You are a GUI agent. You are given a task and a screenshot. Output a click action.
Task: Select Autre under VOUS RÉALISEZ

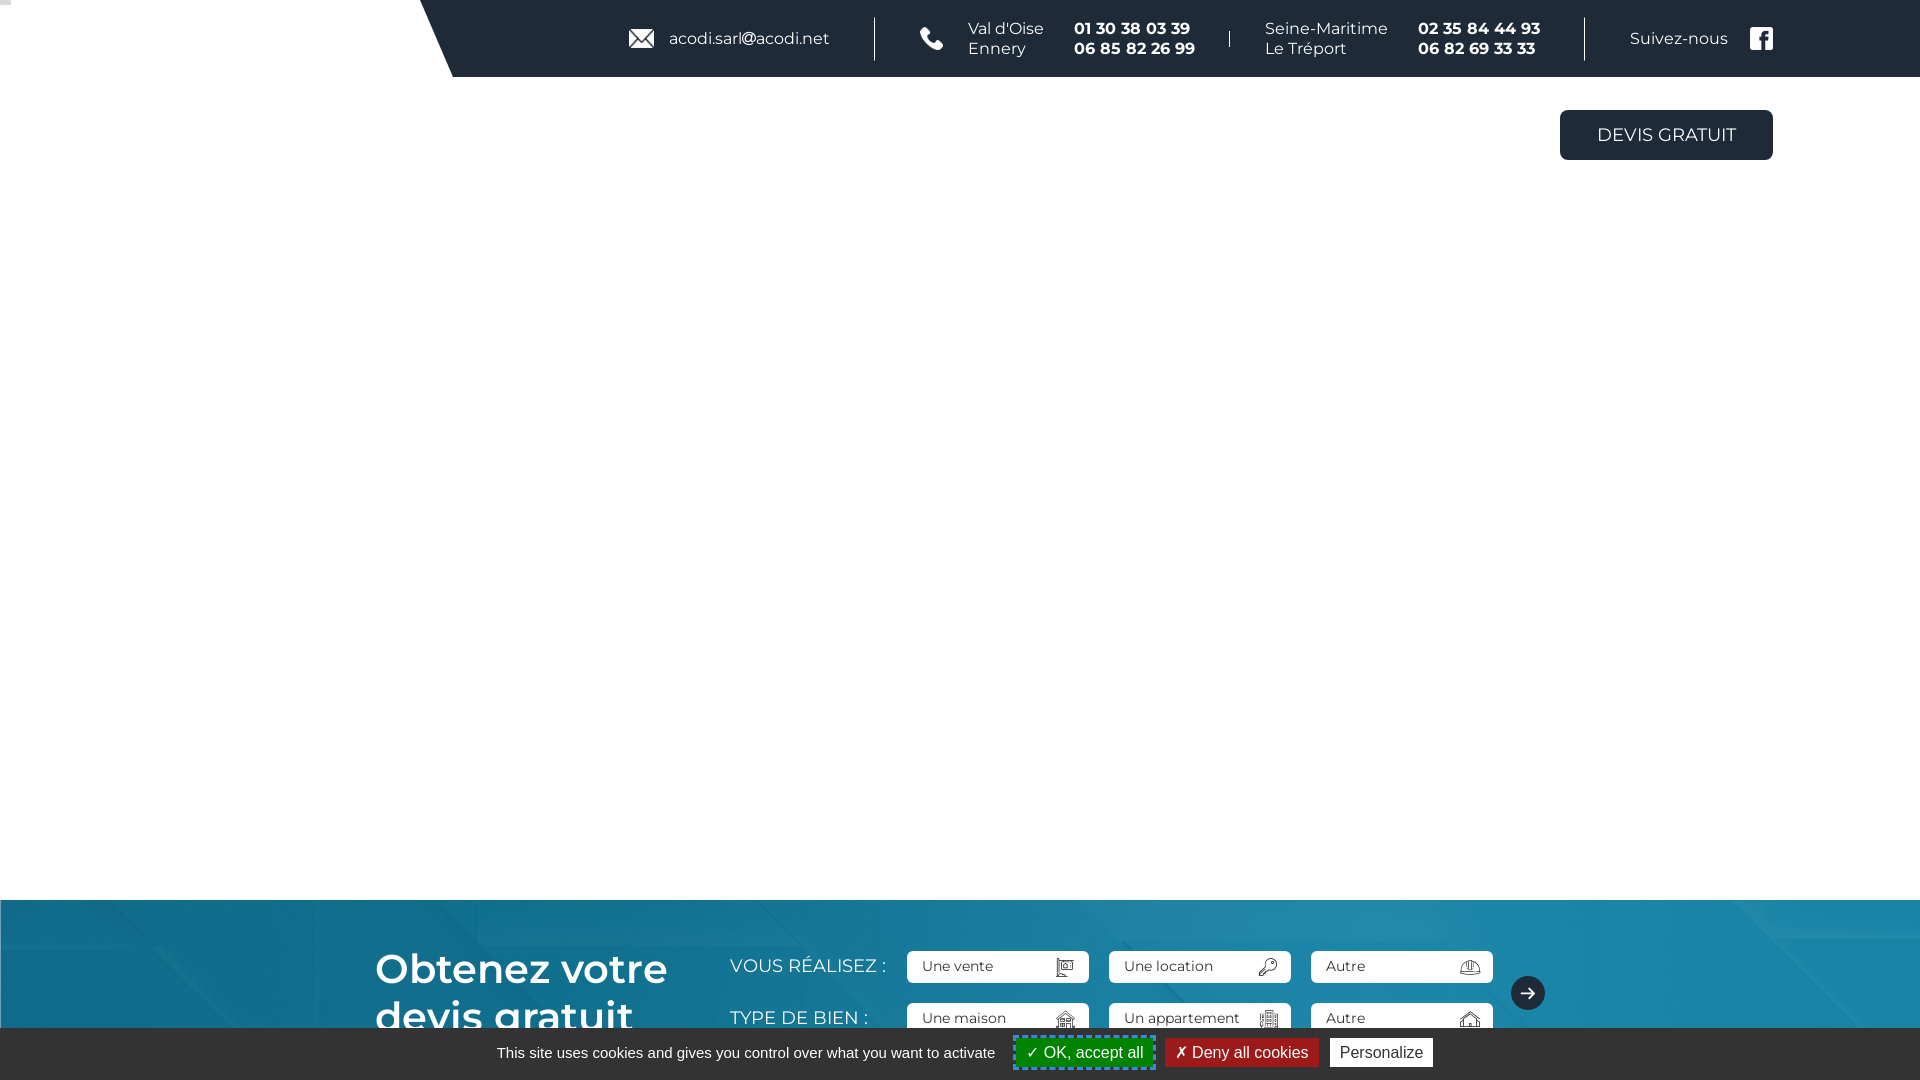[x=1380, y=967]
